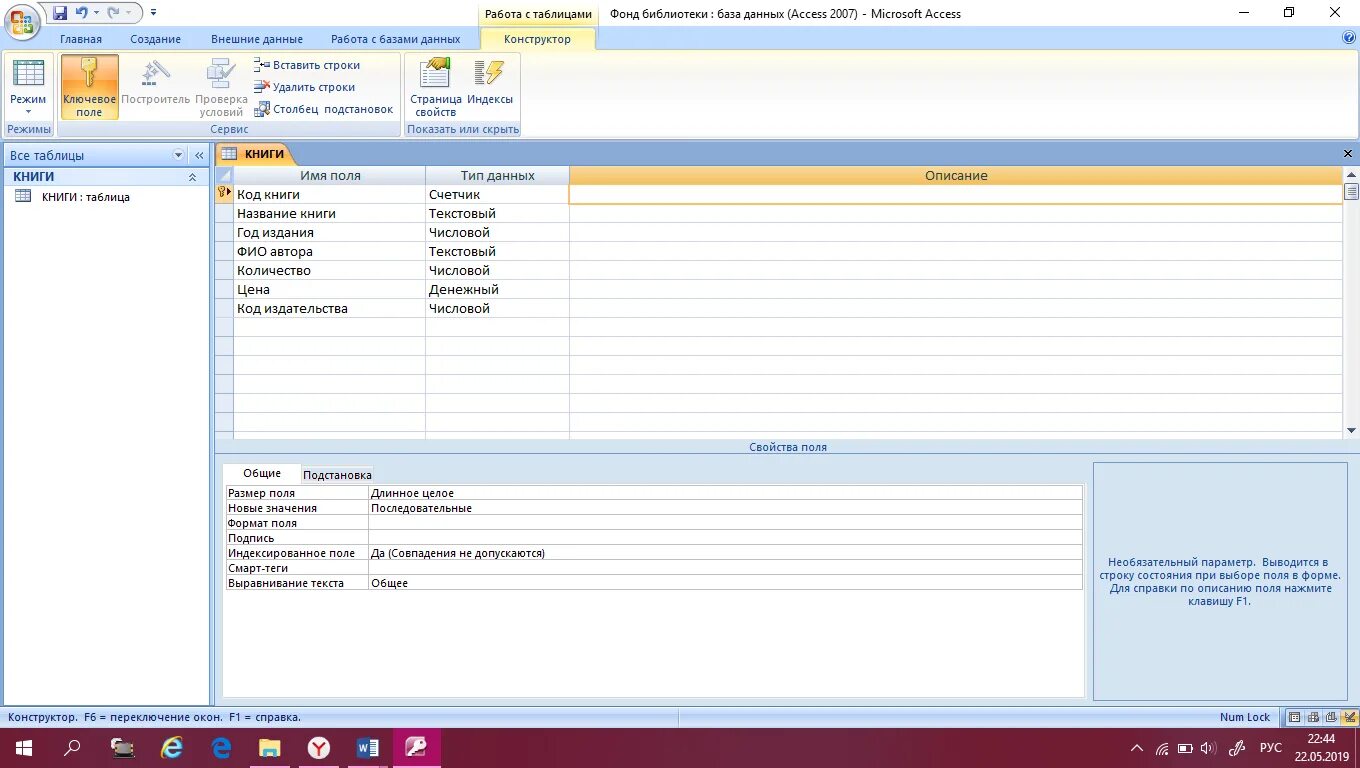The height and width of the screenshot is (768, 1360).
Task: Click the Цена field name cell
Action: point(330,289)
